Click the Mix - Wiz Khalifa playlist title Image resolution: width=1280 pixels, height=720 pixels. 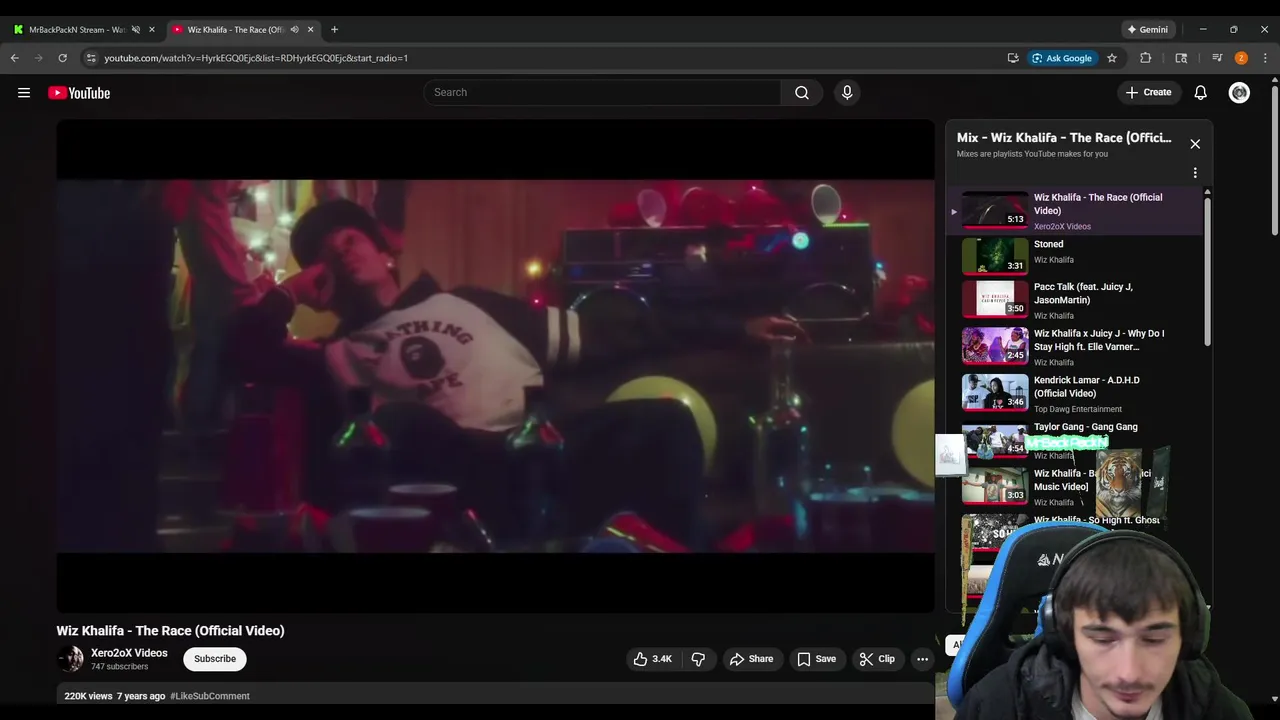pyautogui.click(x=1064, y=138)
